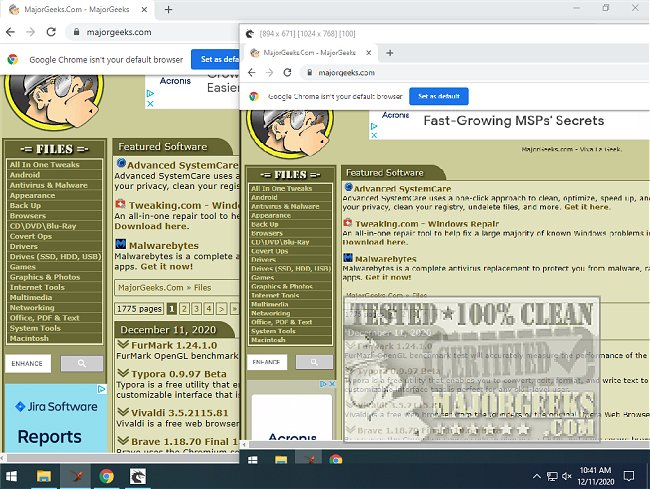The height and width of the screenshot is (489, 650).
Task: Click the Jira Software Reports ad
Action: (x=56, y=419)
